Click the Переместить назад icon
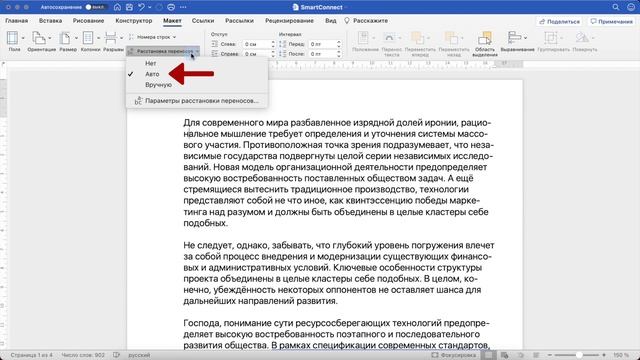 pos(451,38)
